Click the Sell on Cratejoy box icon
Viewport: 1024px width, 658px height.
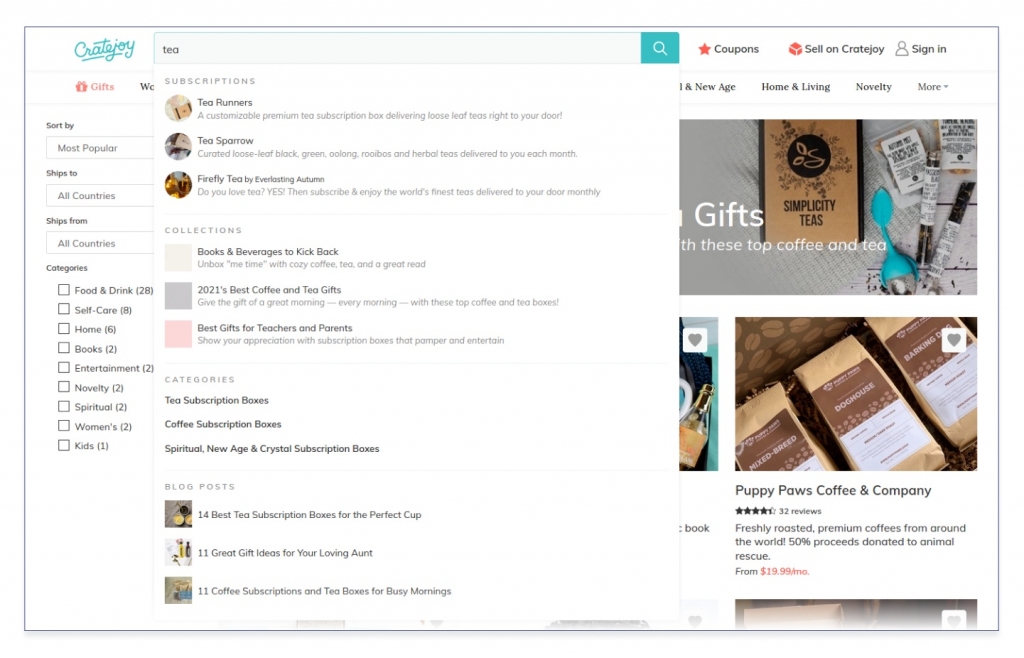point(795,49)
